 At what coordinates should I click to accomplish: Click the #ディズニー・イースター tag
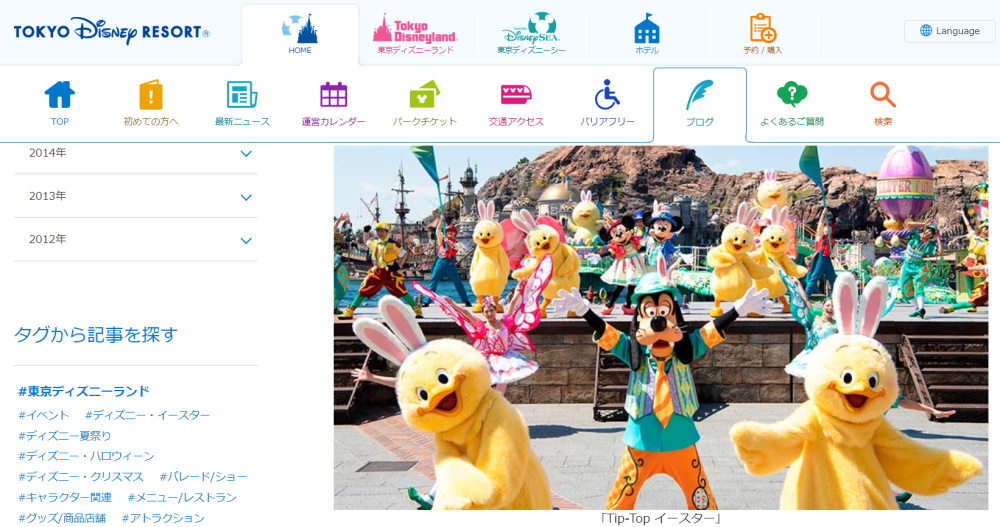147,415
